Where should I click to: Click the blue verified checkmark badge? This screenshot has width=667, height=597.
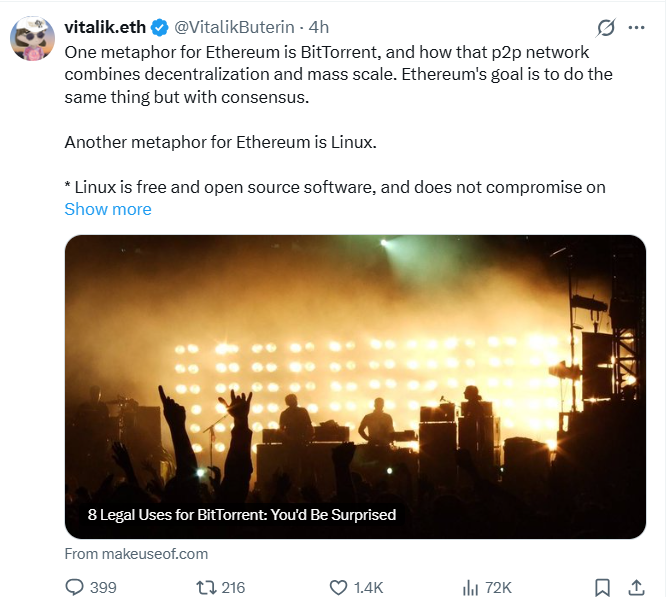tap(157, 28)
